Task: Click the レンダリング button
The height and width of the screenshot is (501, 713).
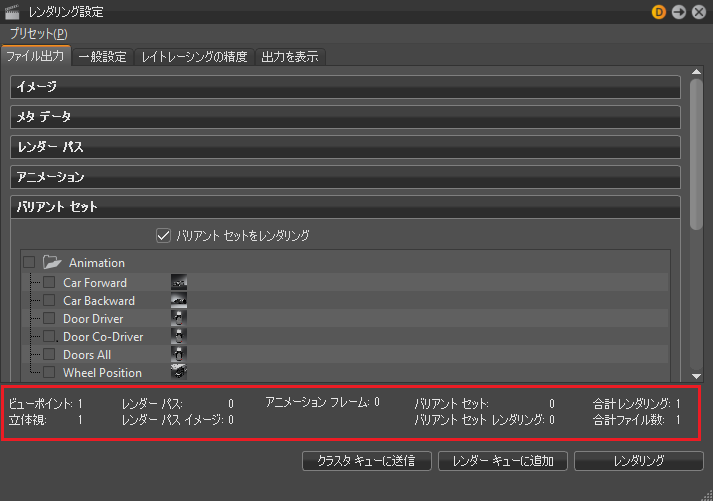Action: (638, 461)
